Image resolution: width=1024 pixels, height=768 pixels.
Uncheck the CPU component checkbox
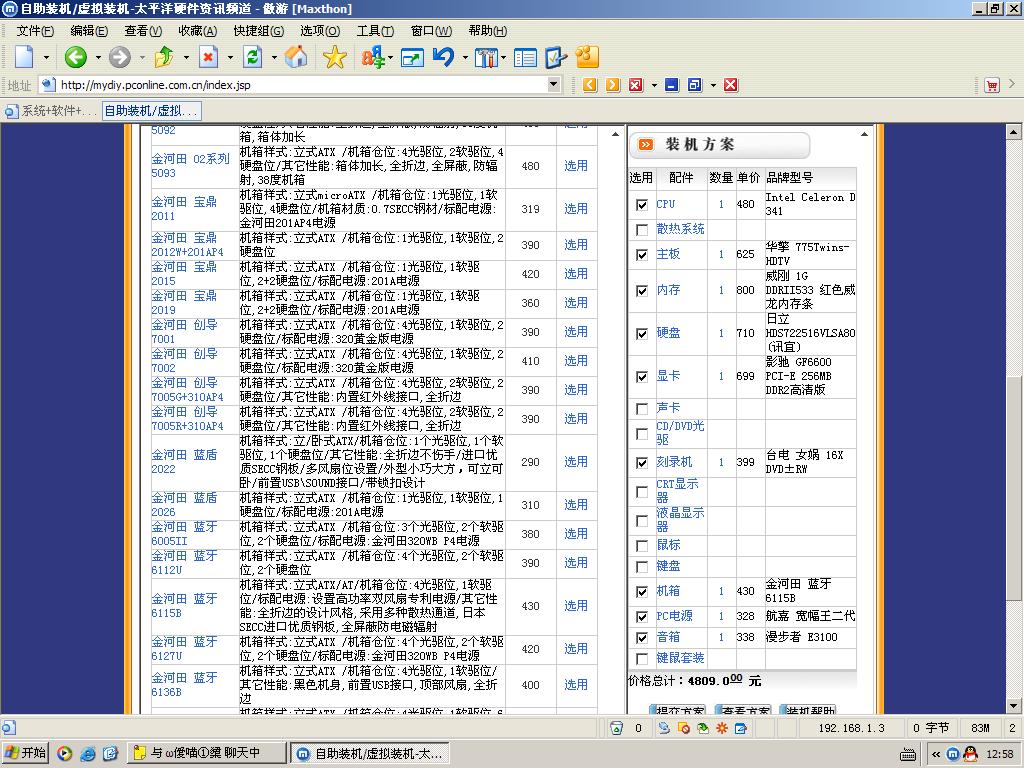[x=642, y=205]
